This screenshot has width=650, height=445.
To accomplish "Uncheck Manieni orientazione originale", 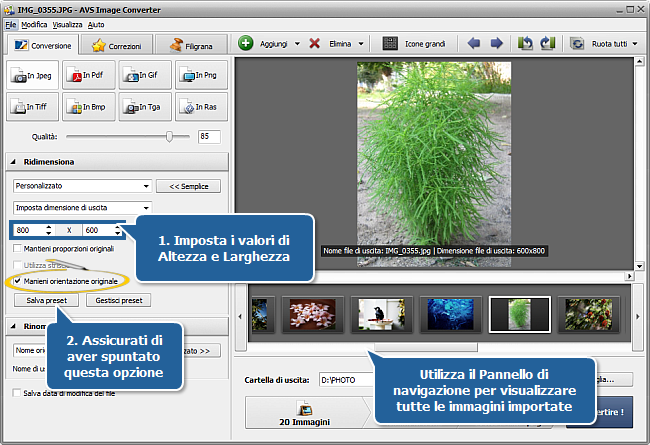I will click(x=18, y=282).
